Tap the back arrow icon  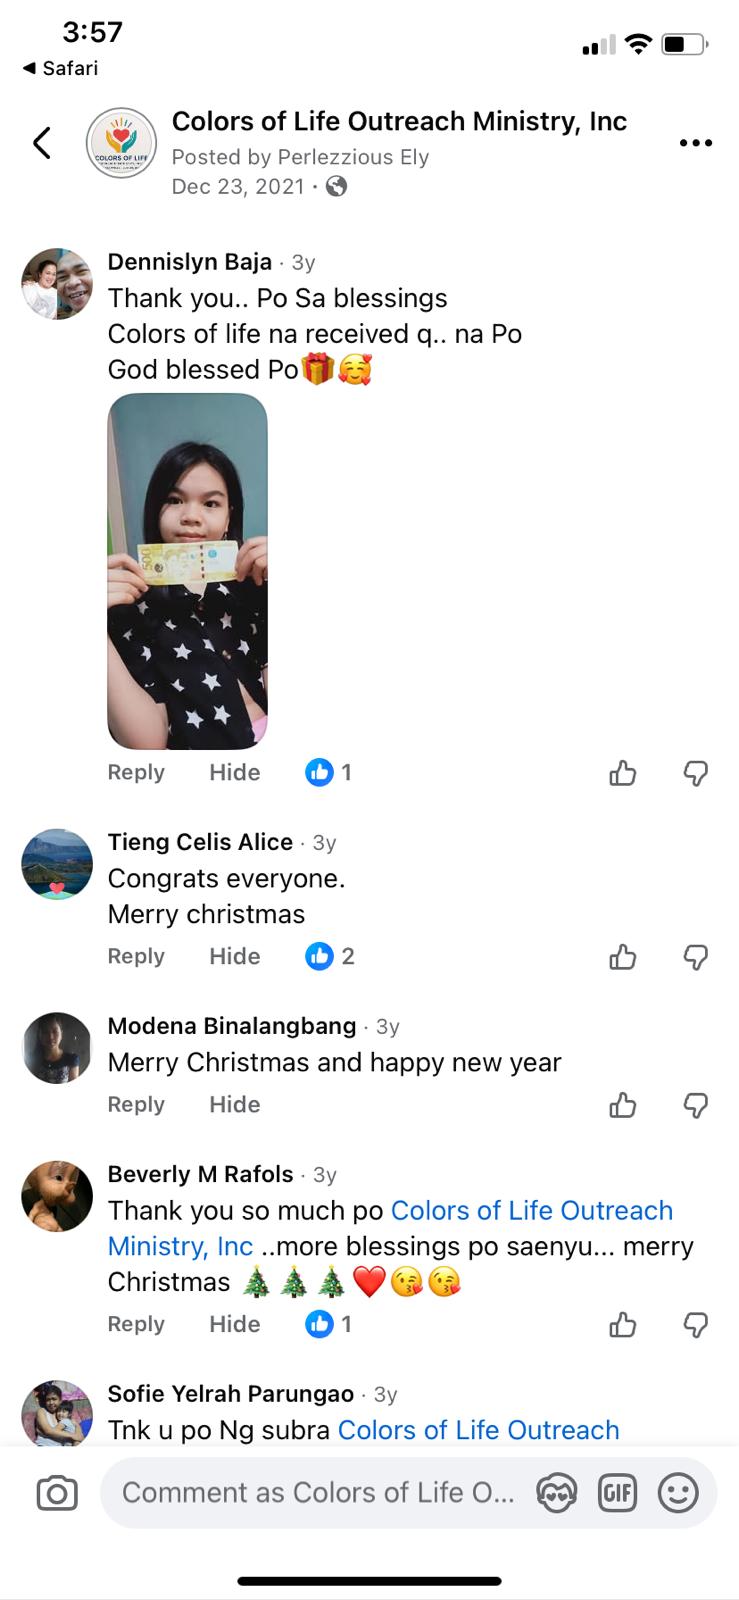coord(42,143)
